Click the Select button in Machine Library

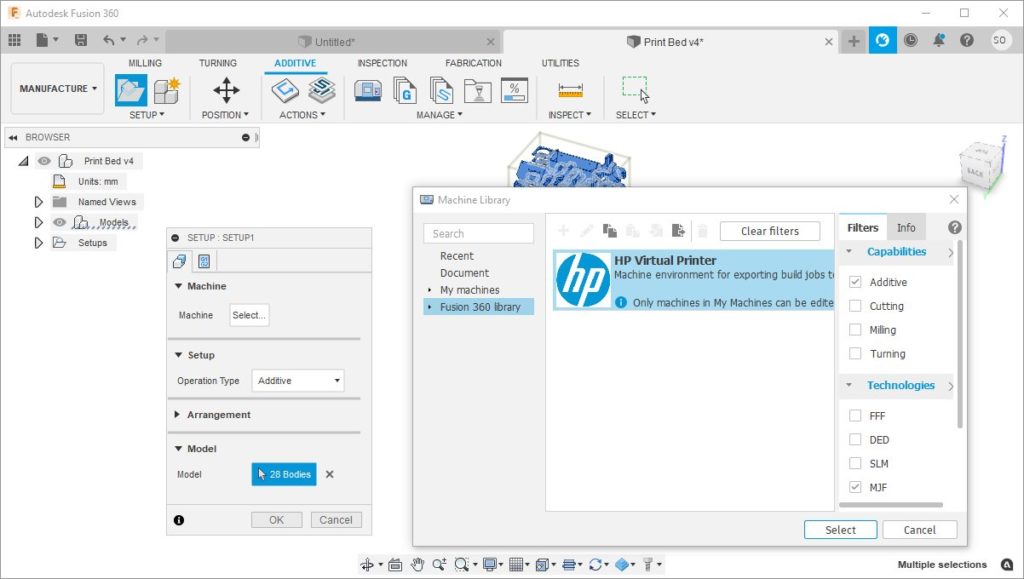(x=840, y=530)
